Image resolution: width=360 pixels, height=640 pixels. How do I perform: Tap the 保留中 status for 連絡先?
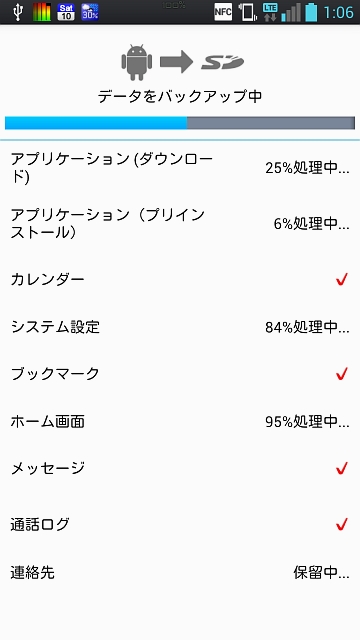click(321, 573)
